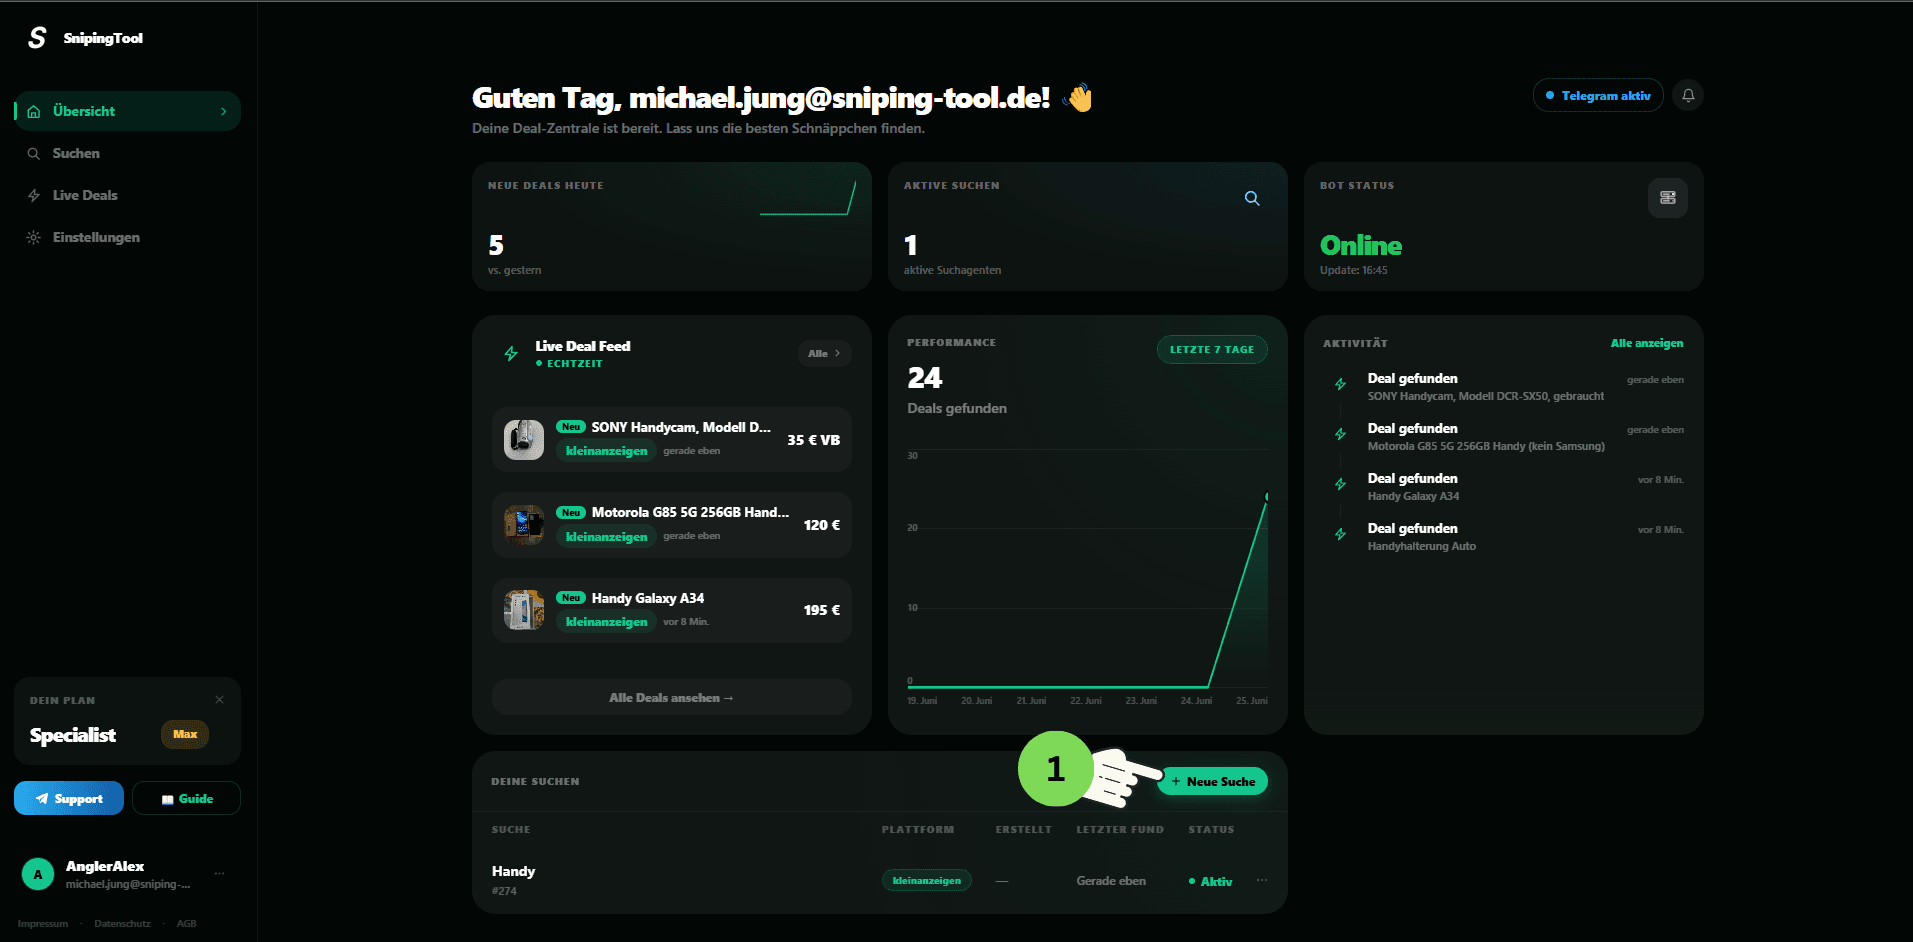Sort by the Letzter Fund column header
Image resolution: width=1913 pixels, height=942 pixels.
tap(1120, 829)
